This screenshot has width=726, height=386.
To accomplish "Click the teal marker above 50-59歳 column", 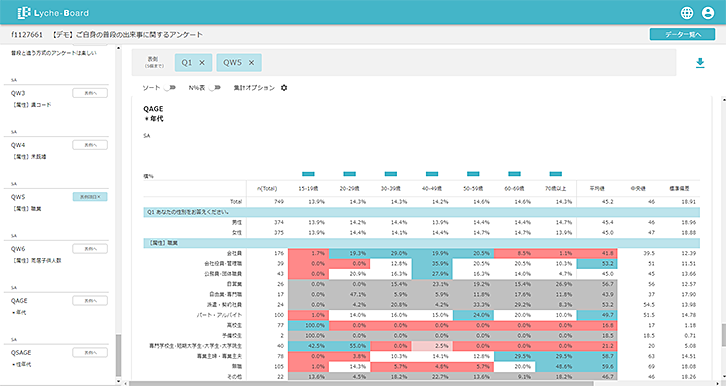I will tap(473, 174).
